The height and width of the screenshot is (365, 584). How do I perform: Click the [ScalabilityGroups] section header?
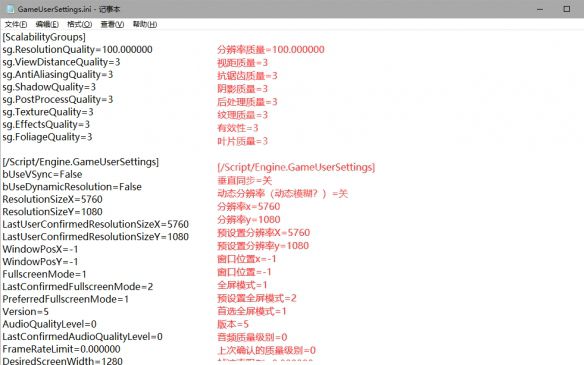point(44,37)
